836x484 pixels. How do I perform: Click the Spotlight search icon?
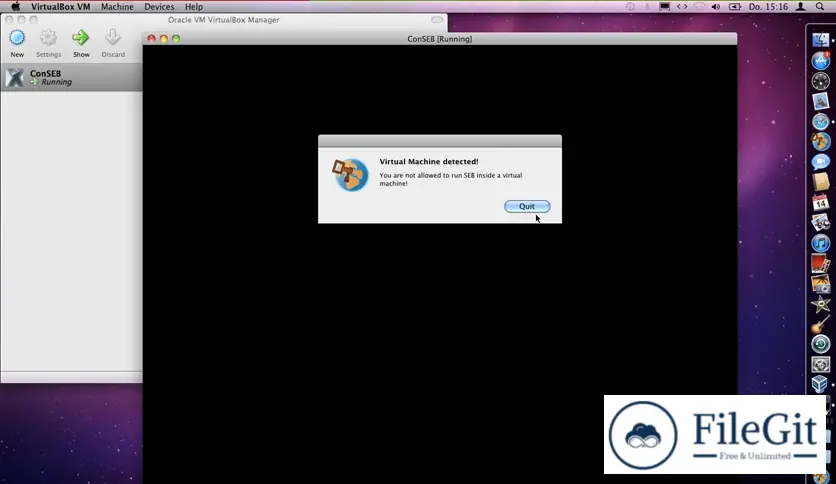tap(819, 6)
